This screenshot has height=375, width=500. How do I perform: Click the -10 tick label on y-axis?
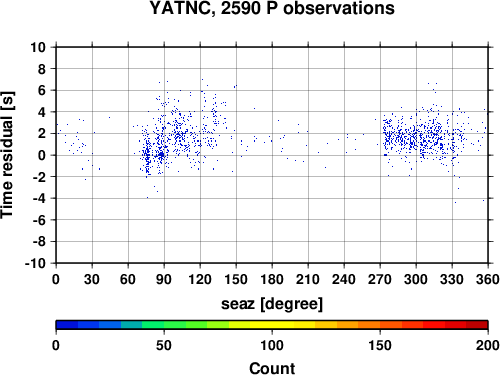click(35, 263)
